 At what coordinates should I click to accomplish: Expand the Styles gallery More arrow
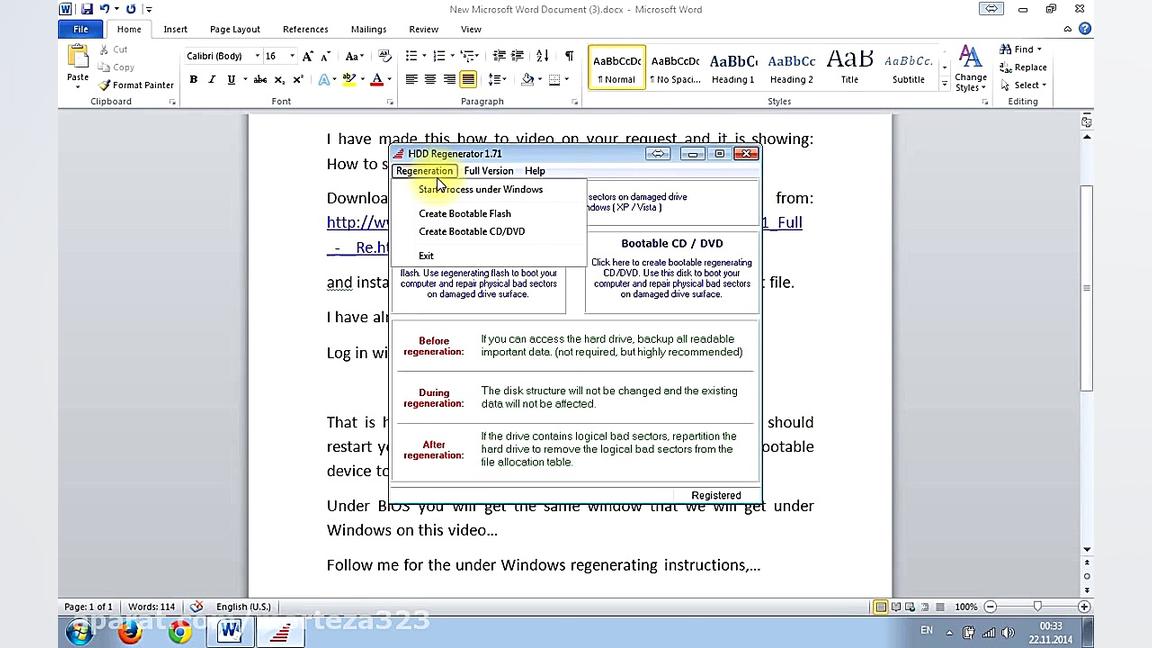pyautogui.click(x=945, y=85)
